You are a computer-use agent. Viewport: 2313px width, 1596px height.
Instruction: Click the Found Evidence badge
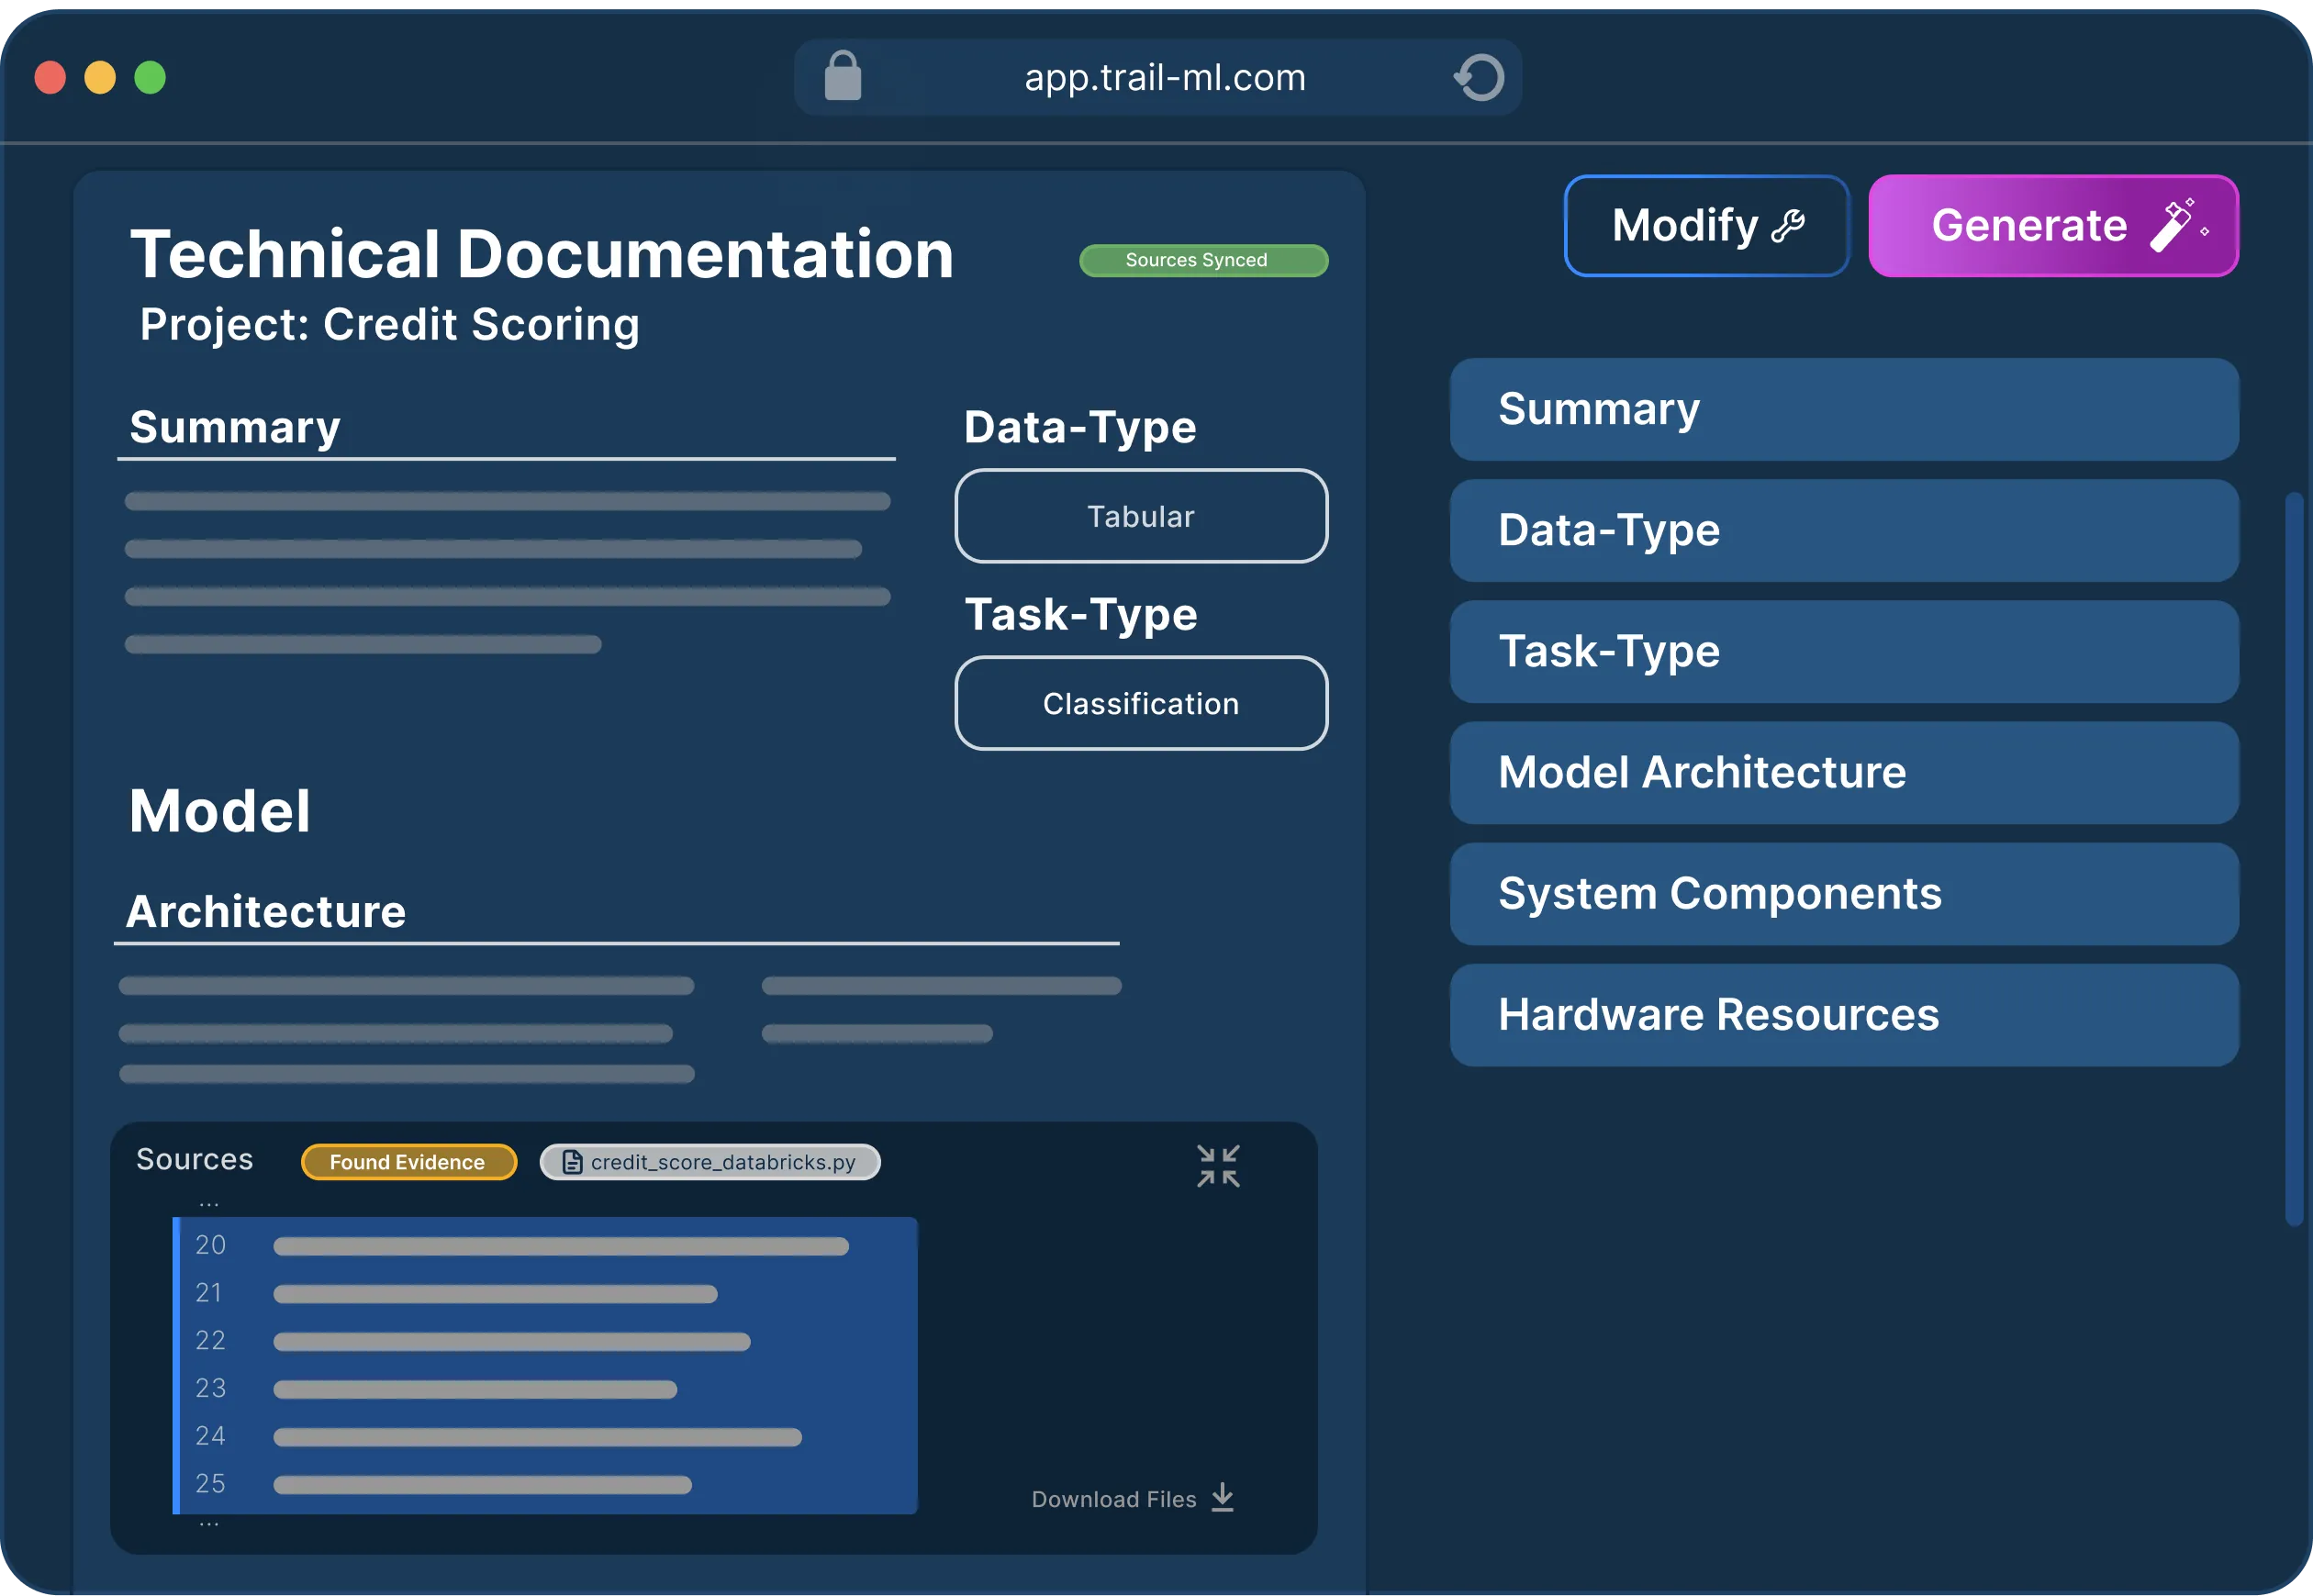point(408,1162)
